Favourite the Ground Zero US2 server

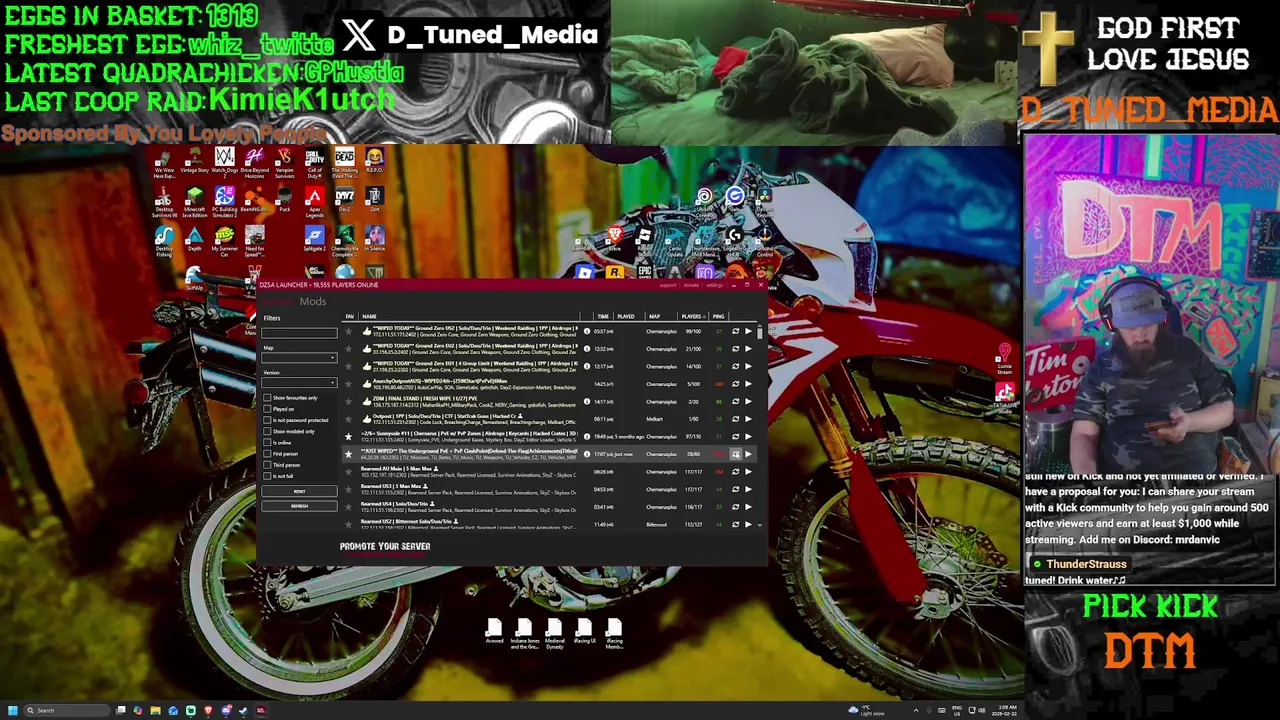point(349,331)
